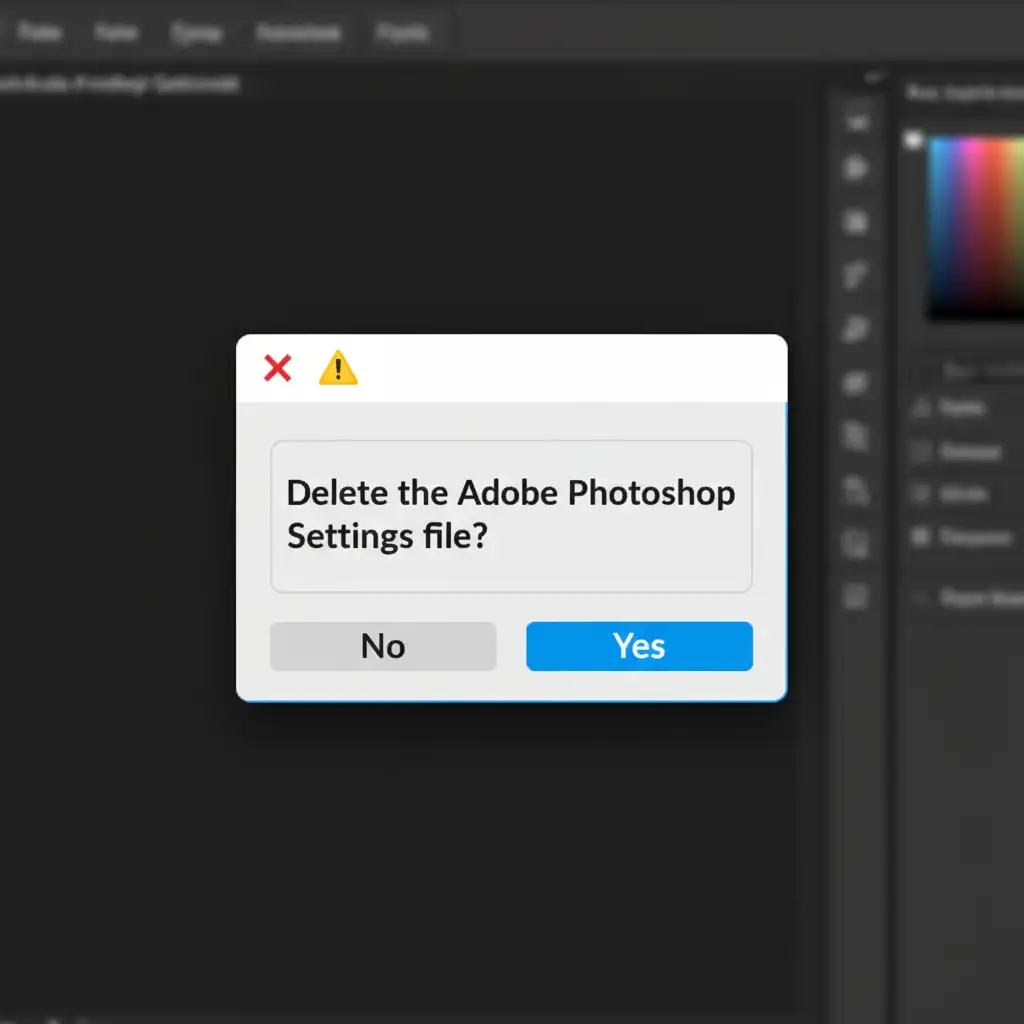Click the fifth icon in the vertical panel strip
This screenshot has height=1024, width=1024.
pos(857,327)
